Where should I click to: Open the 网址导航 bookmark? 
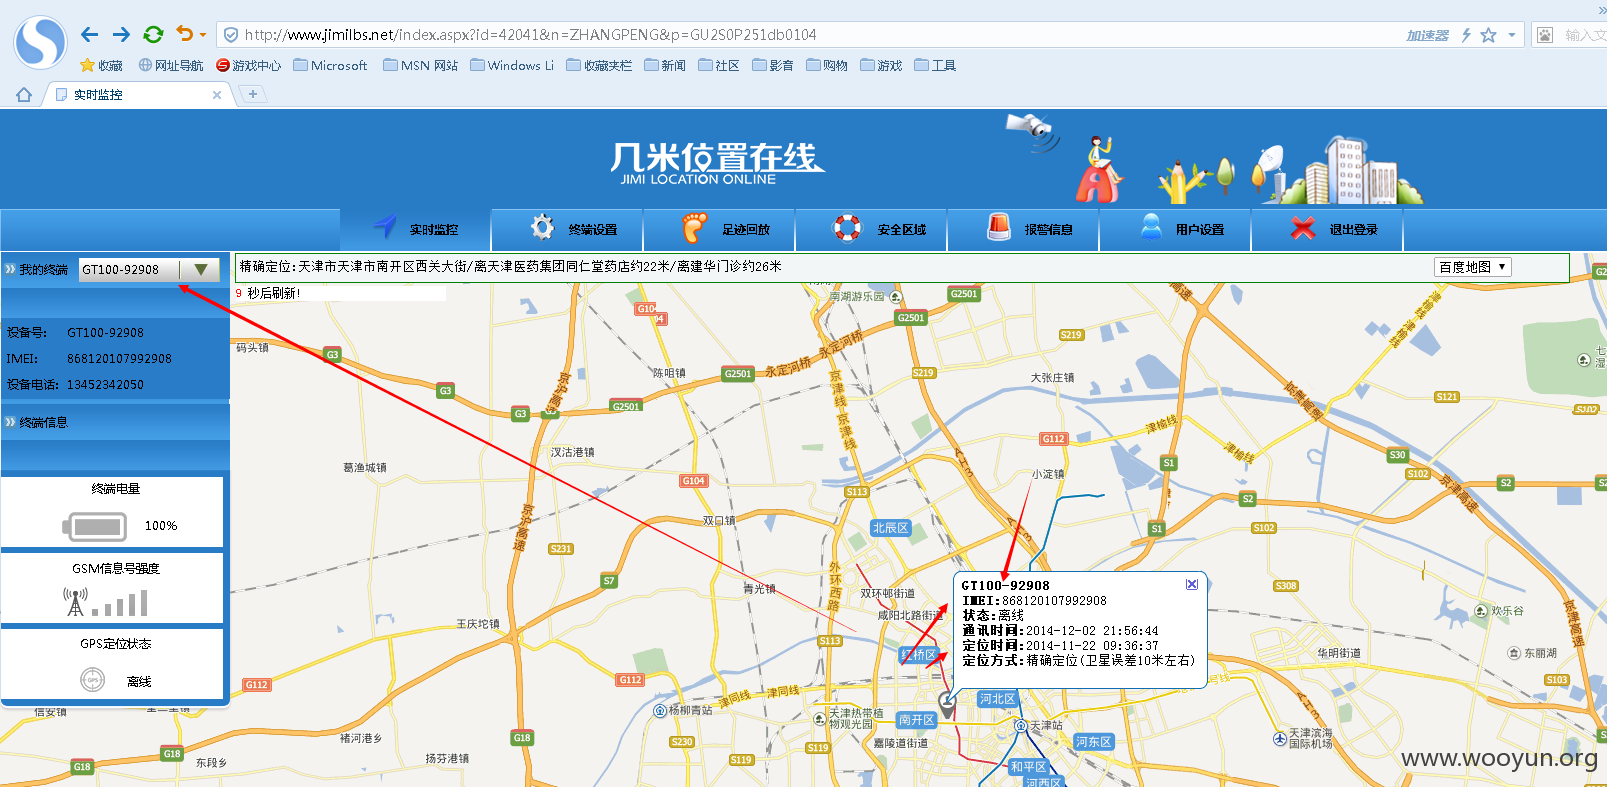tap(170, 65)
